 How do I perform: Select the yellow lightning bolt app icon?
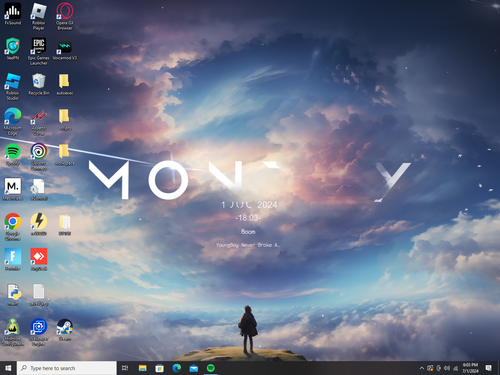click(39, 224)
